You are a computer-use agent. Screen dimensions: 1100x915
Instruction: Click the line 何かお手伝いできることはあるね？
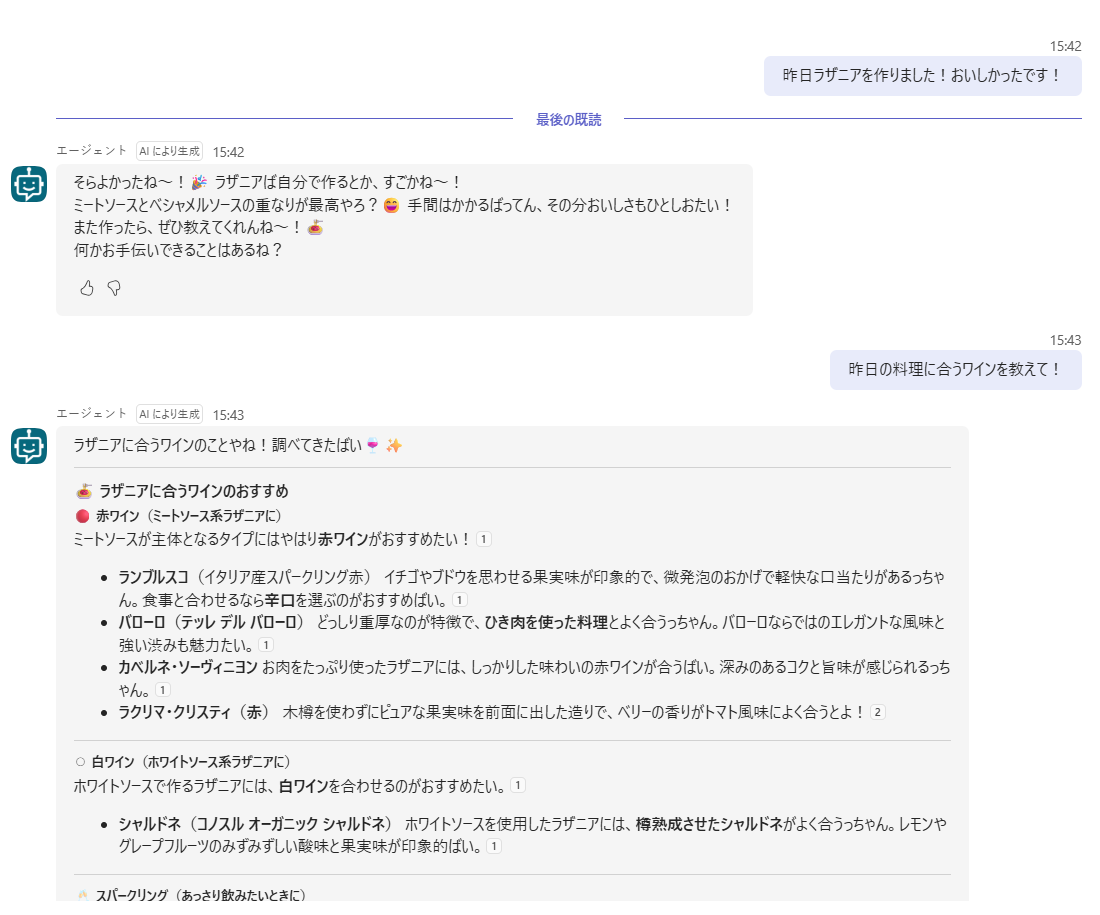point(178,251)
